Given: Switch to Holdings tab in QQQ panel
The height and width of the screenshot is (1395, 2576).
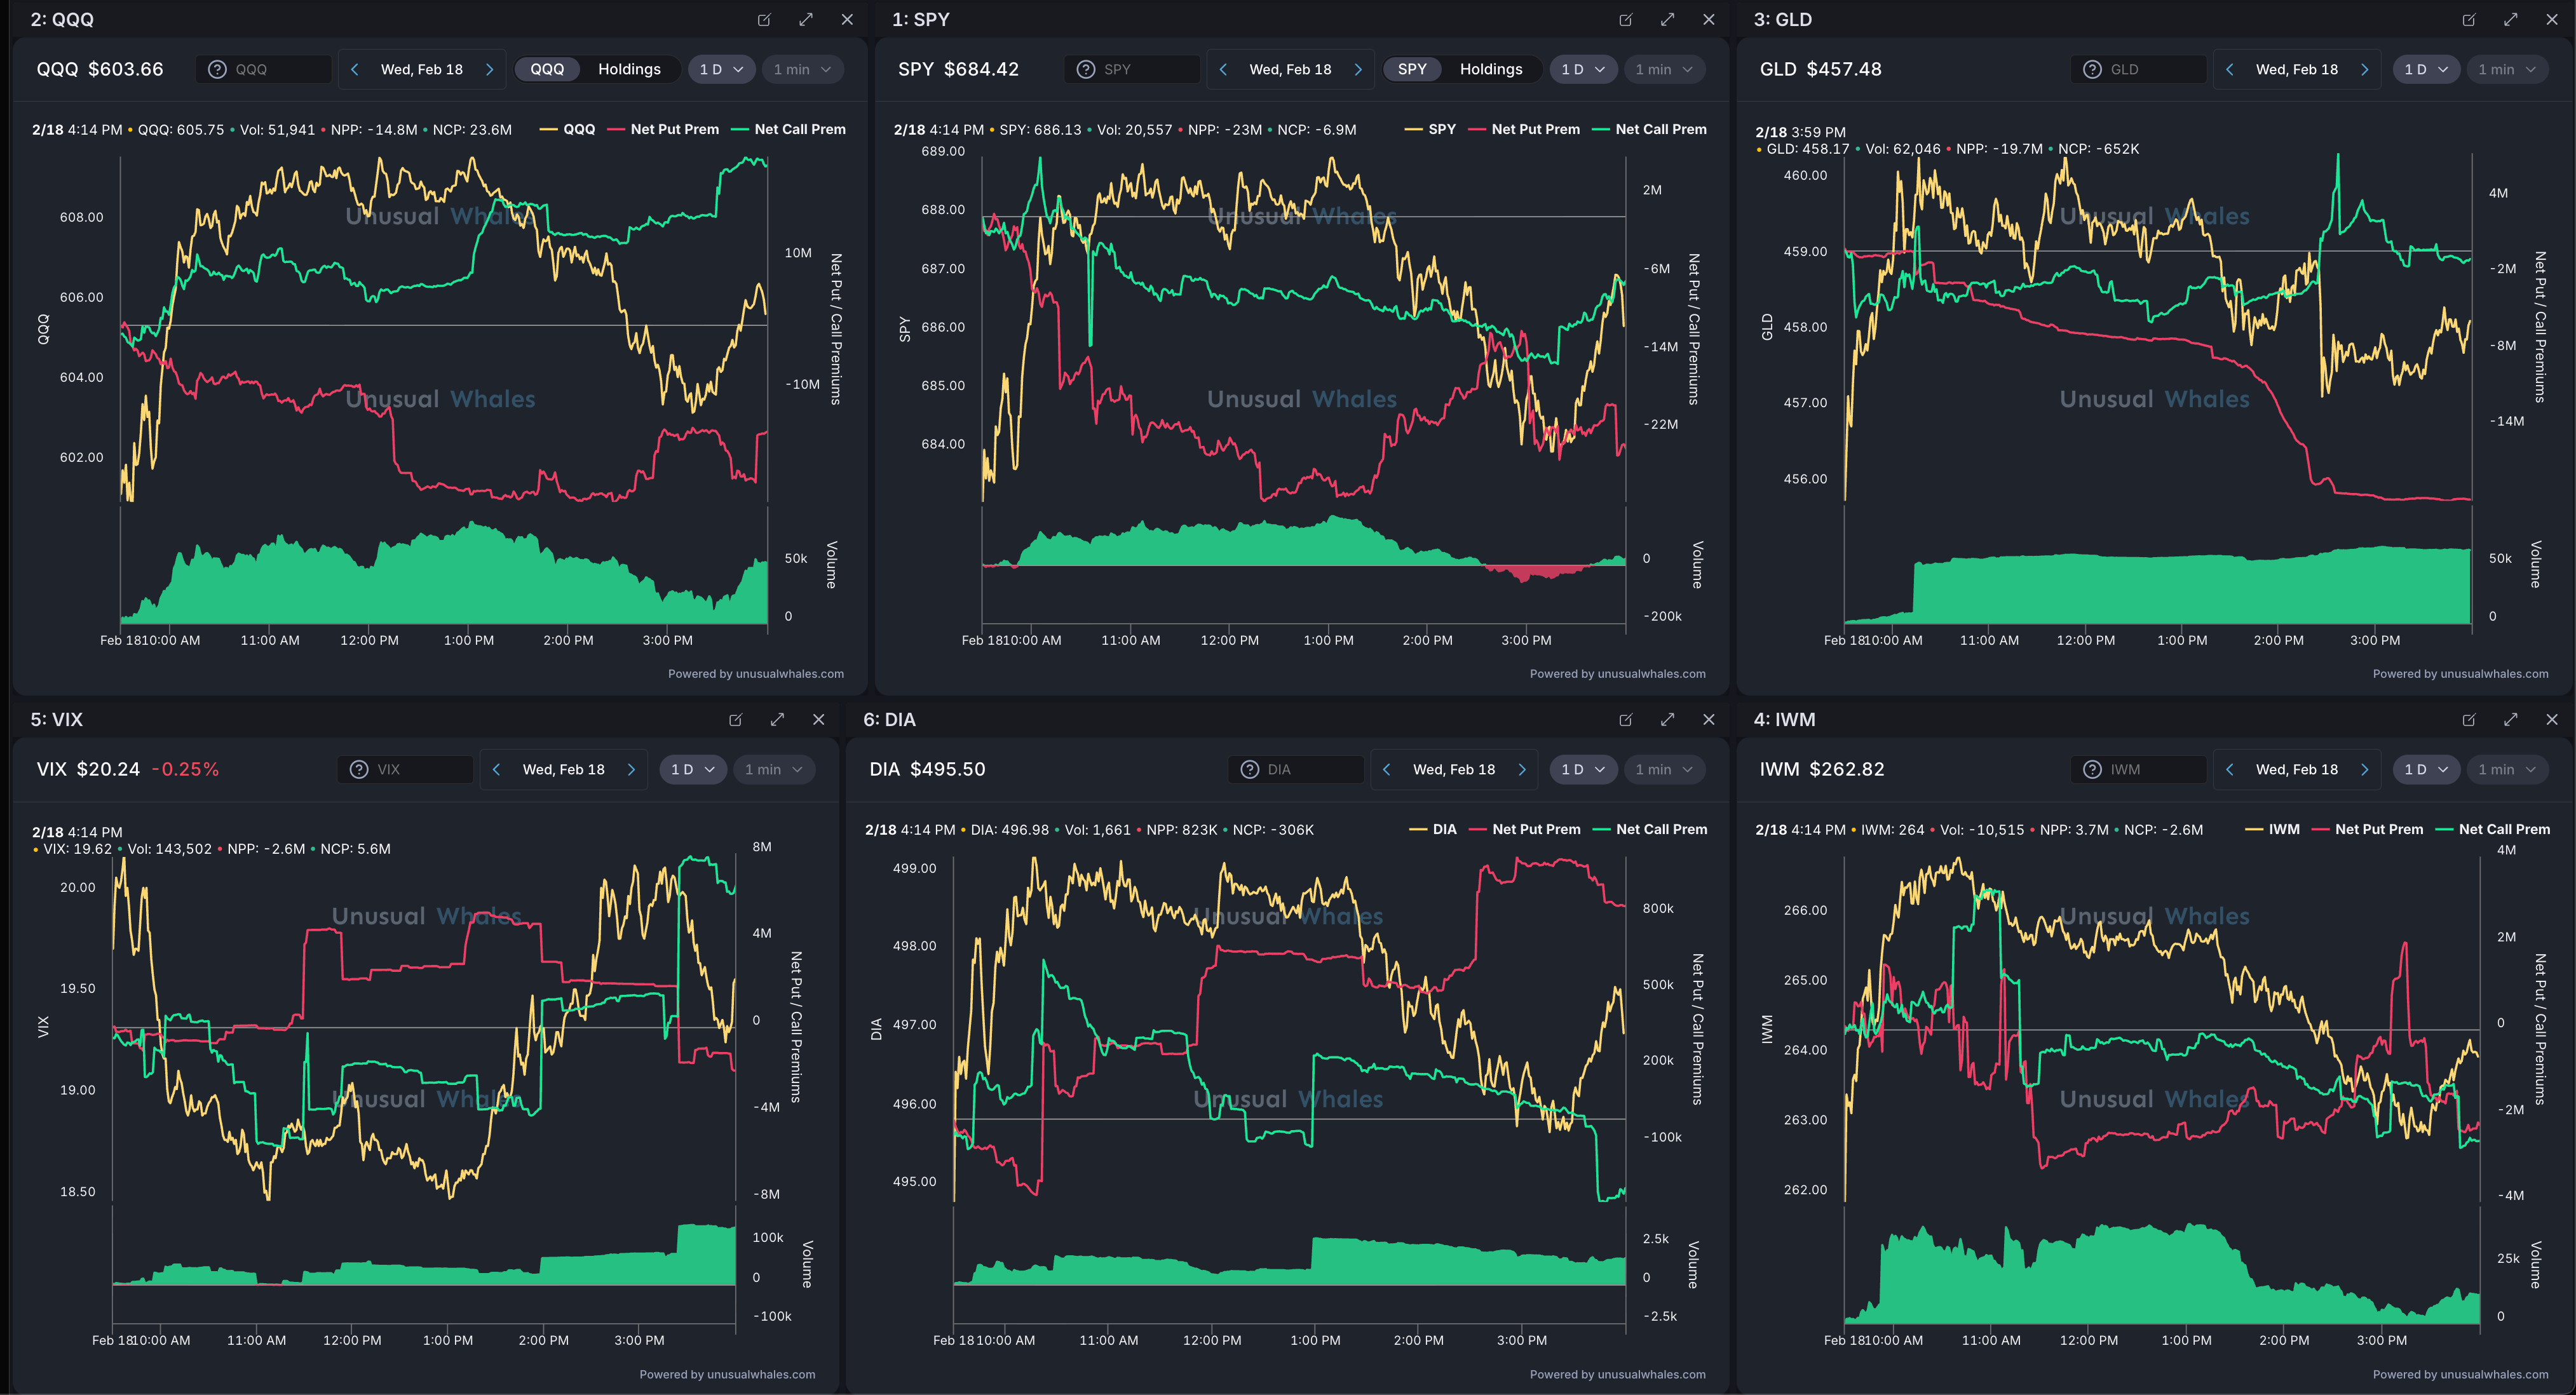Looking at the screenshot, I should click(629, 69).
